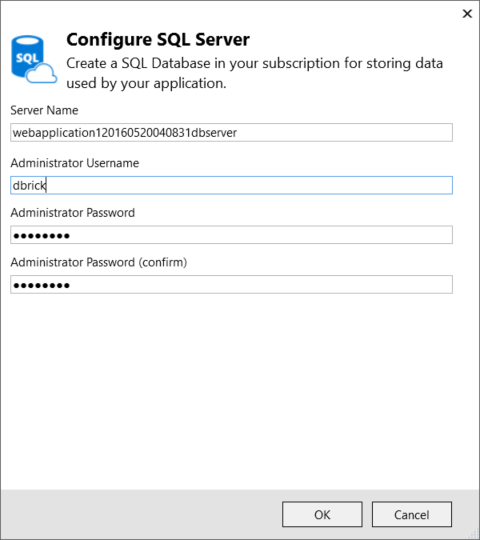Dismiss the dialog with Cancel
Viewport: 480px width, 540px height.
[x=412, y=514]
